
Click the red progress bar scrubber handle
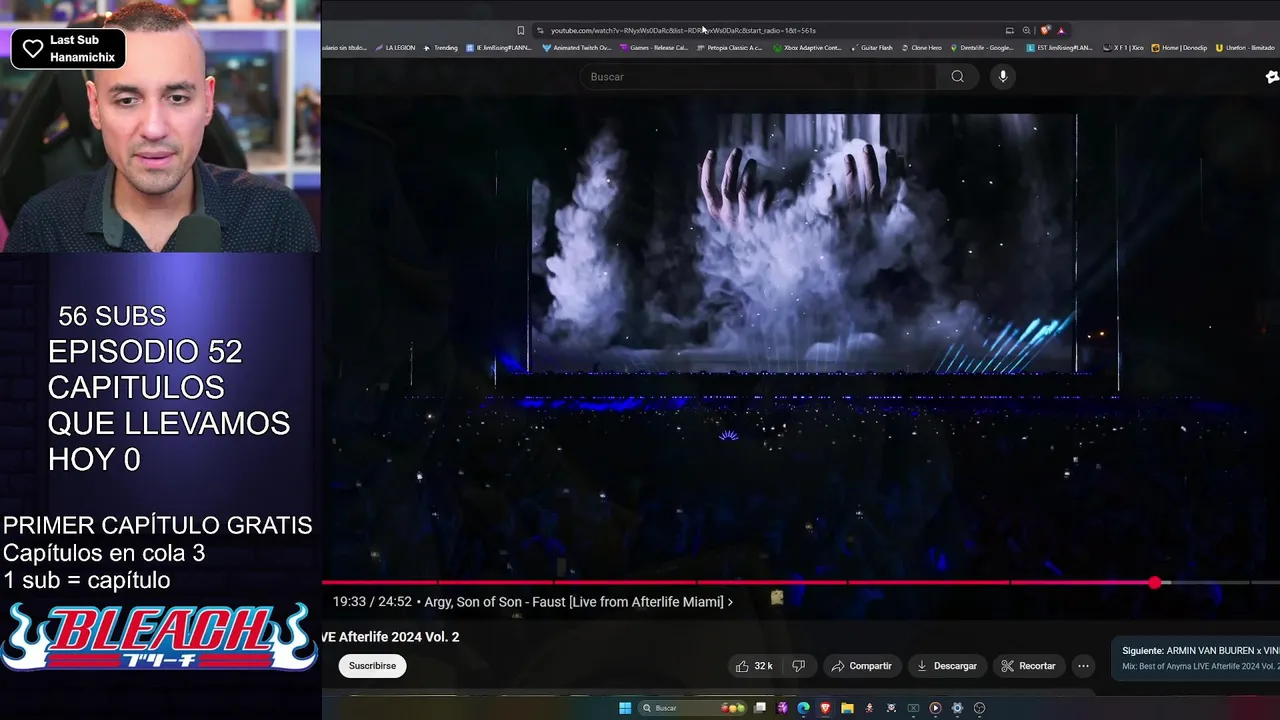coord(1155,582)
